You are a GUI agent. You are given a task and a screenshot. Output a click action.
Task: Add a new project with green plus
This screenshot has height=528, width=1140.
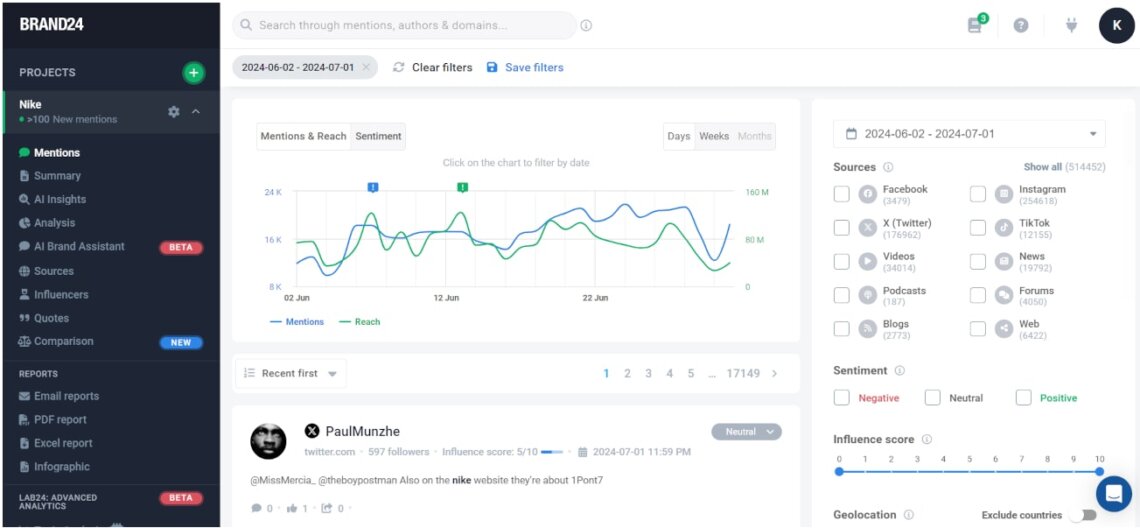[x=193, y=73]
